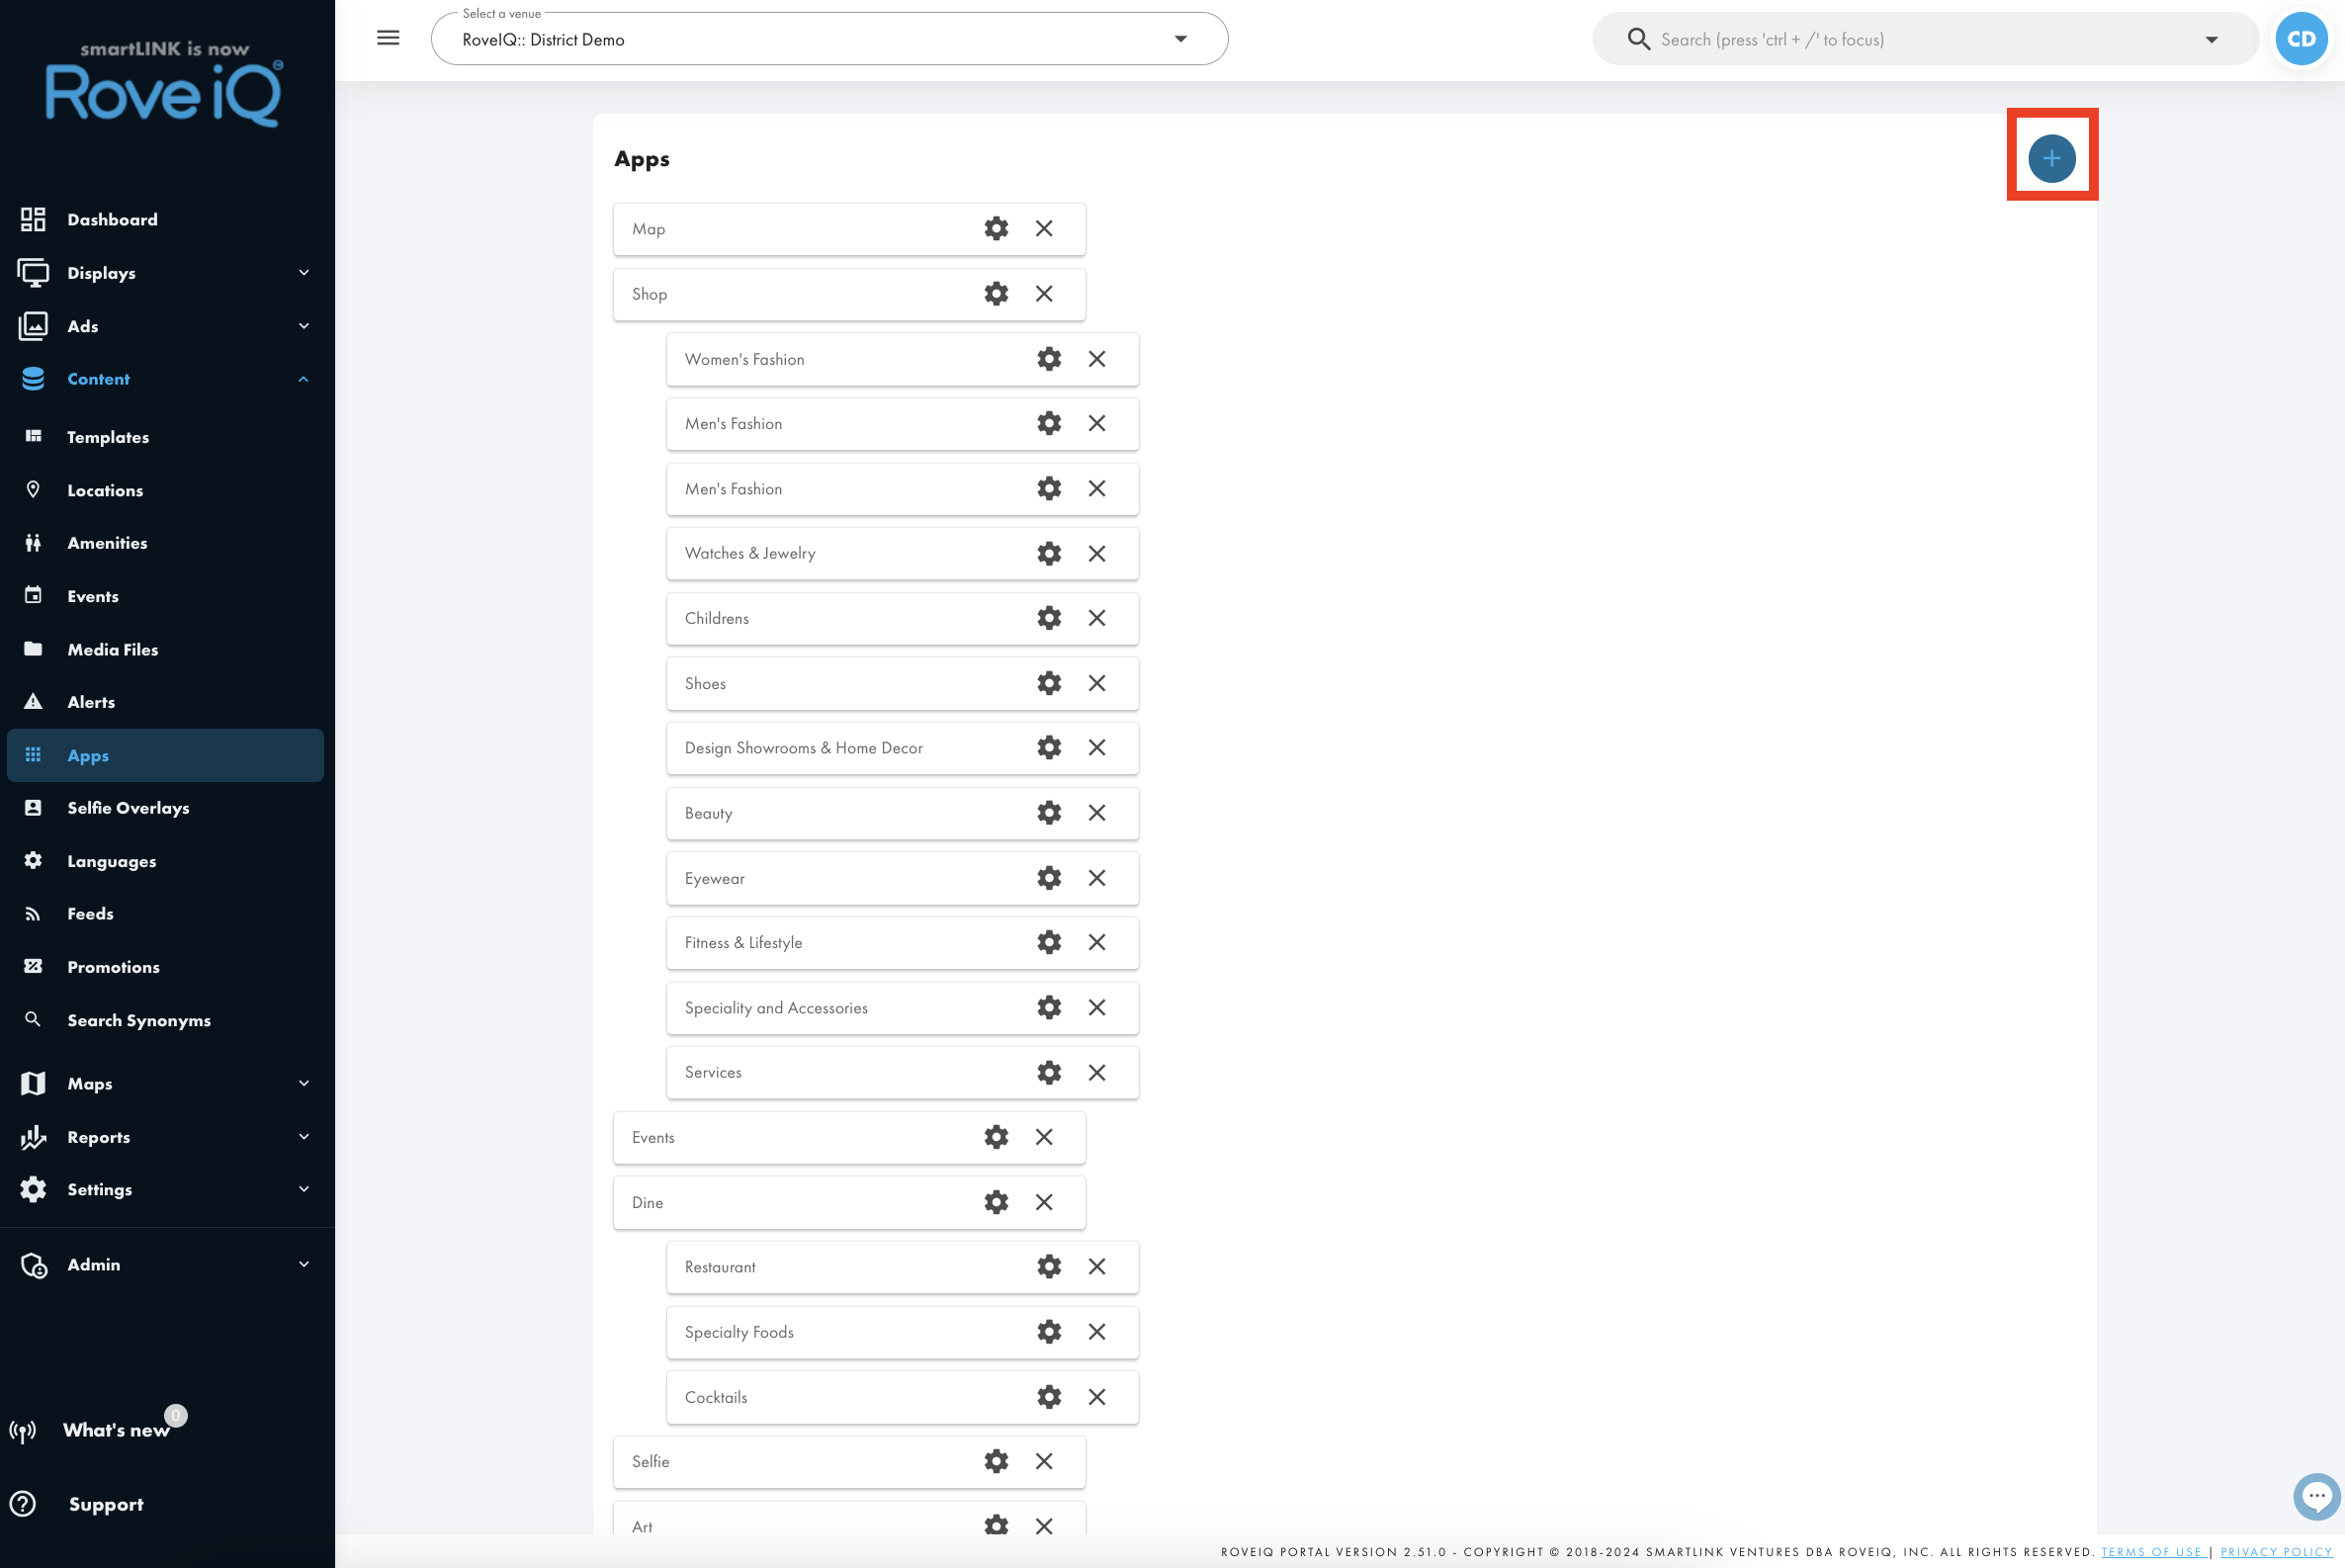Open Beauty settings gear
Screen dimensions: 2345x1568
click(1049, 812)
